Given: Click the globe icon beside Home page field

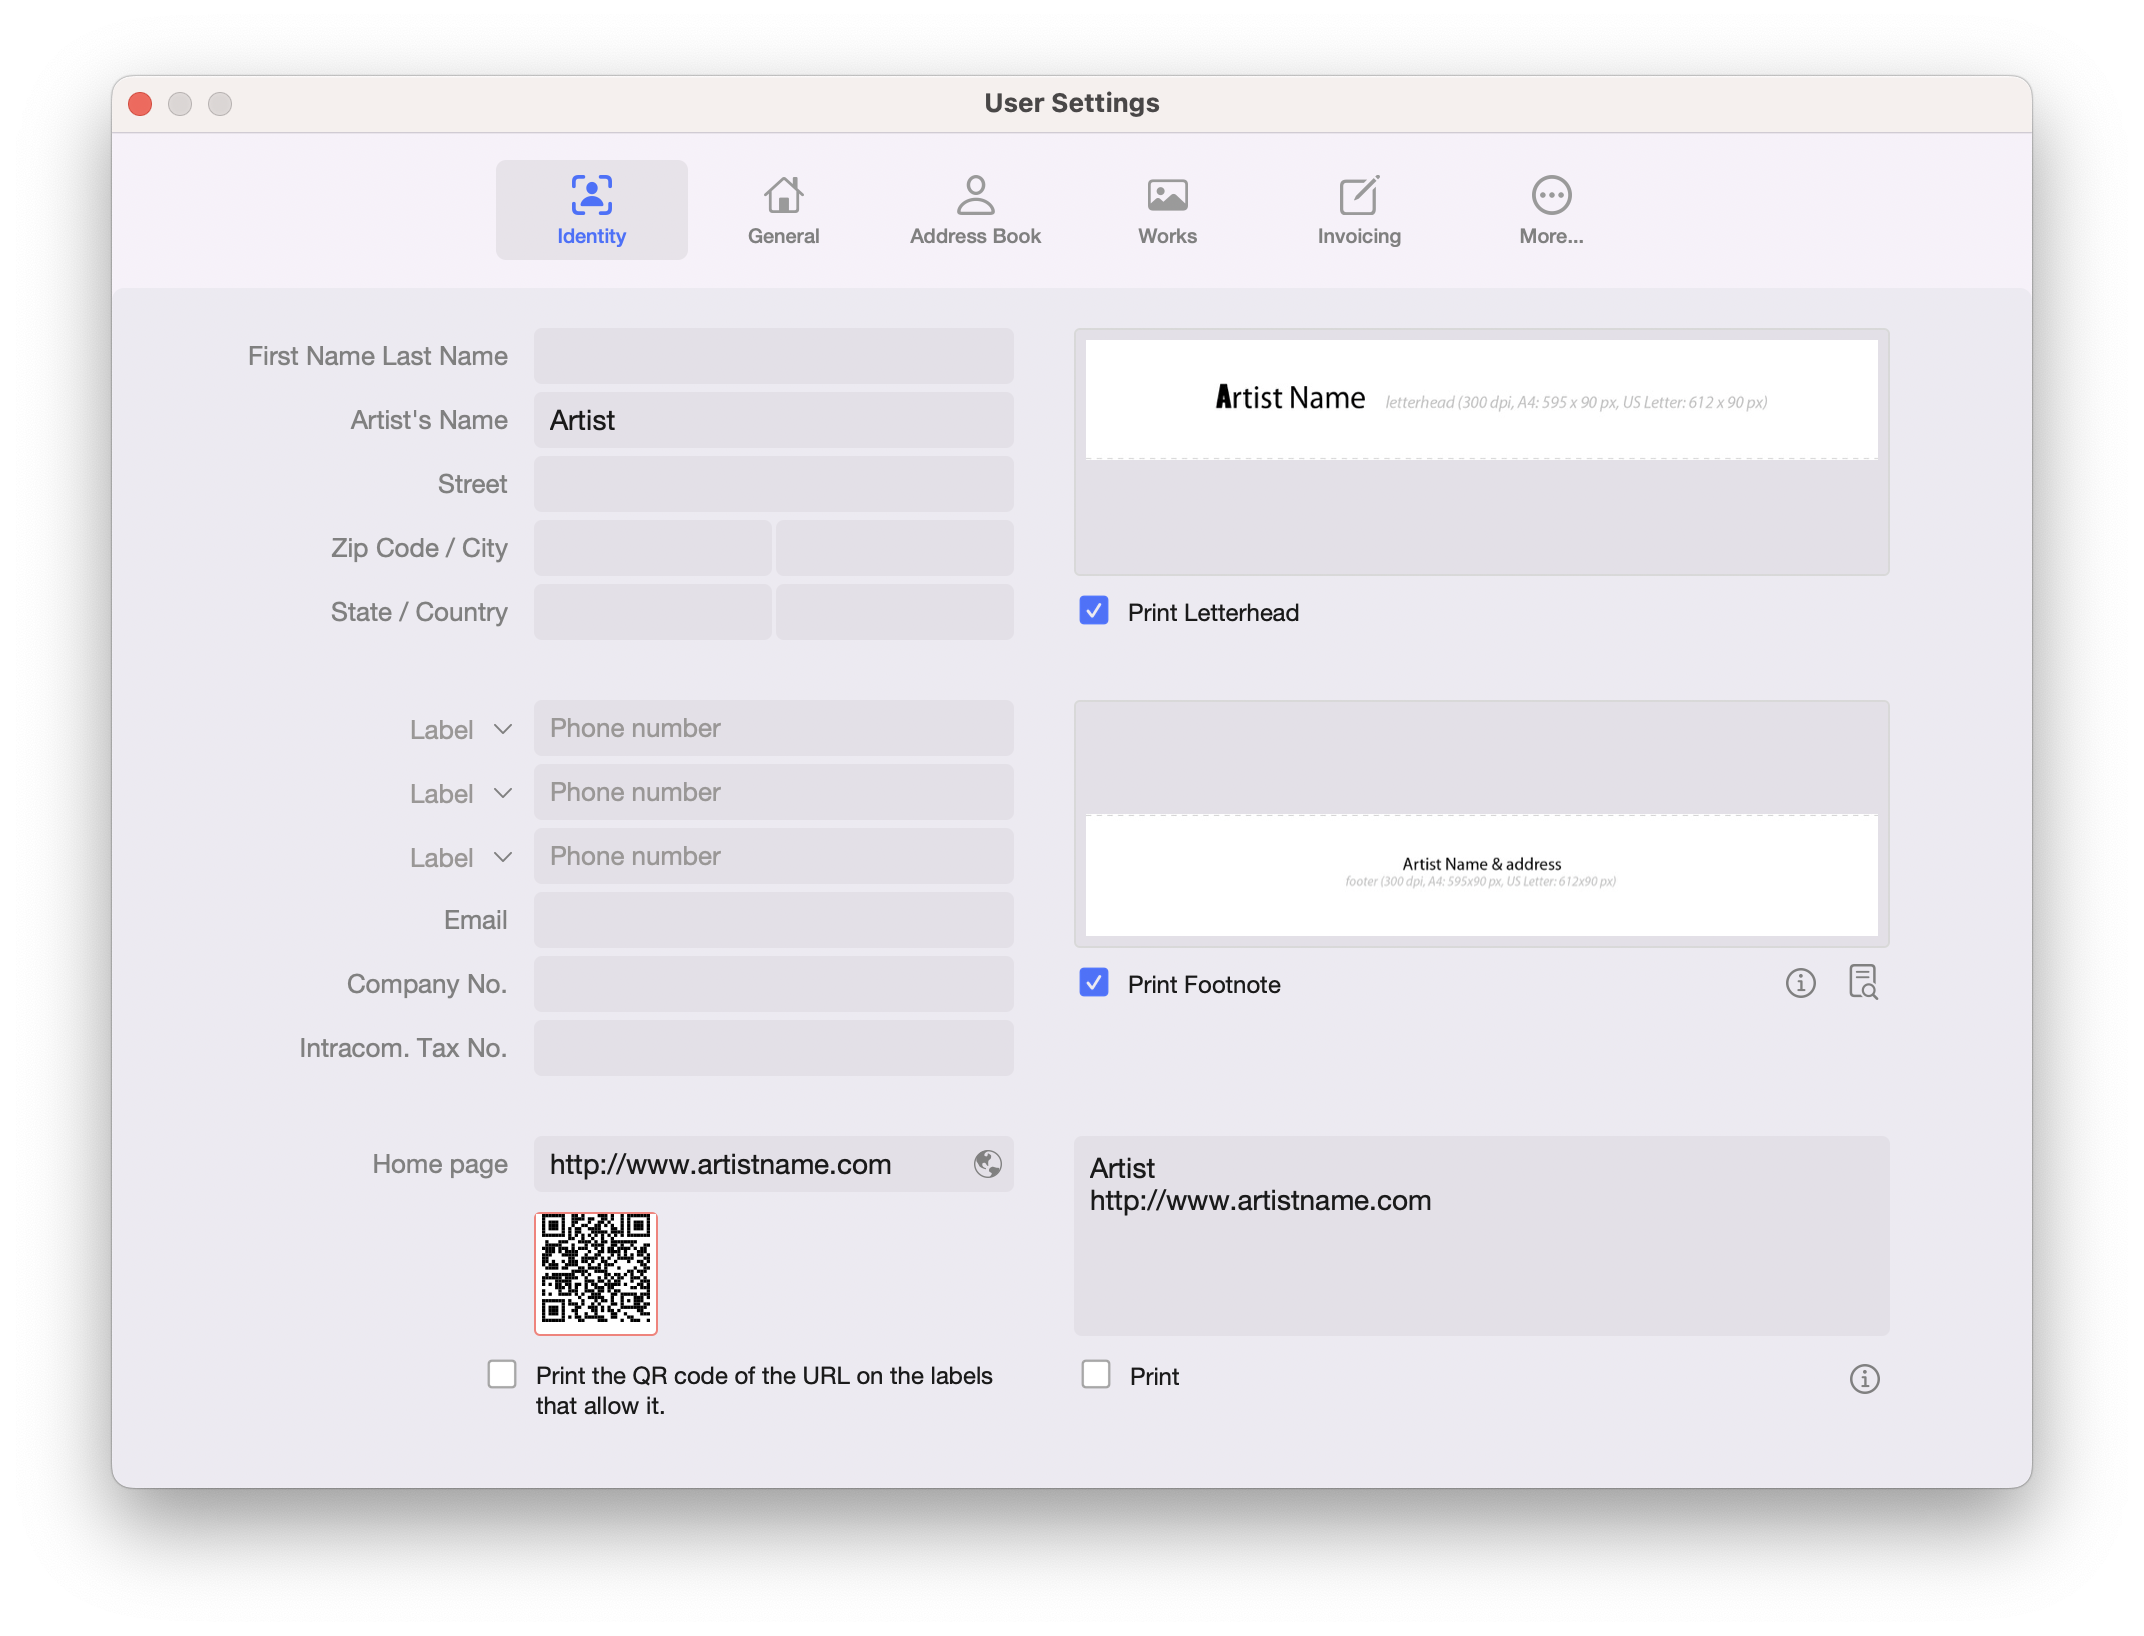Looking at the screenshot, I should (986, 1164).
